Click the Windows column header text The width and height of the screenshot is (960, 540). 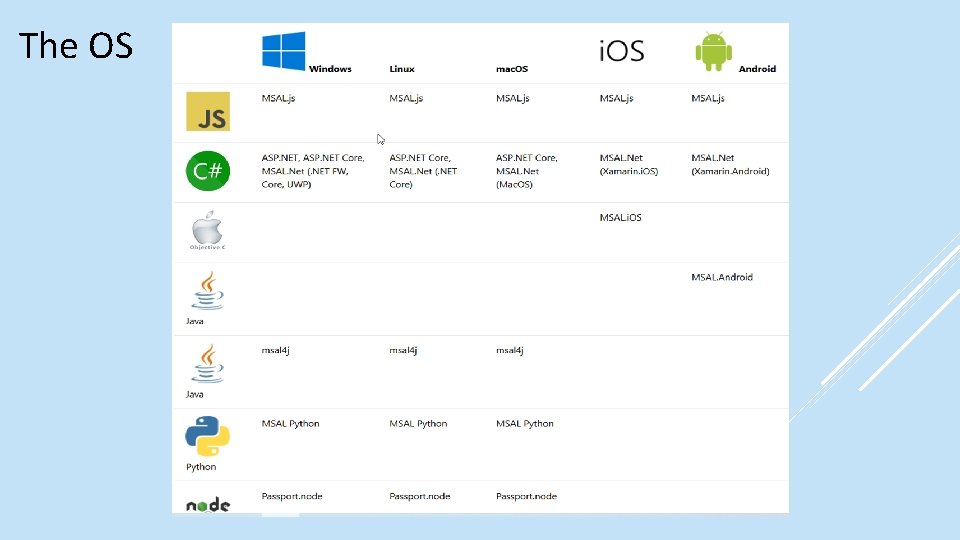(x=330, y=69)
